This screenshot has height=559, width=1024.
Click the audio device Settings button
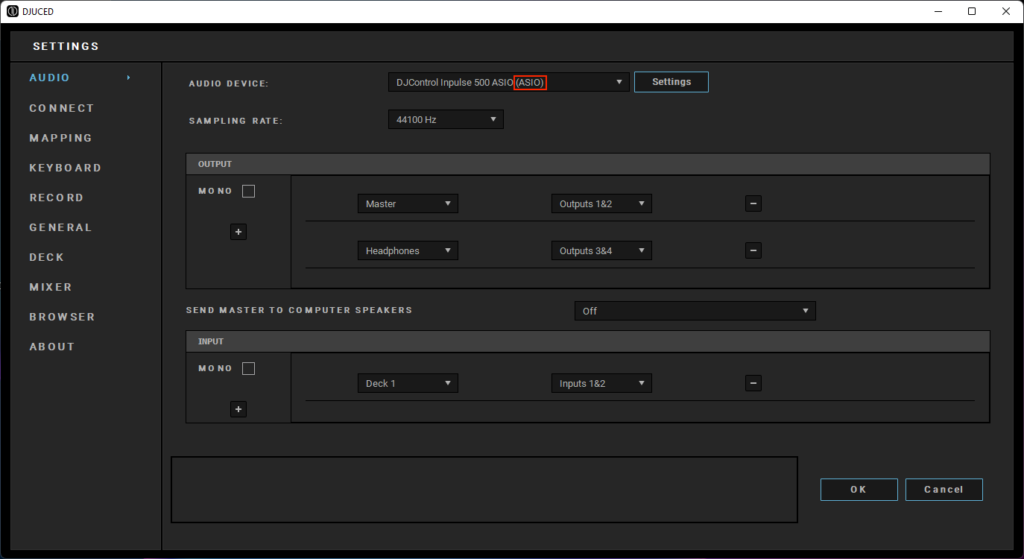[671, 82]
